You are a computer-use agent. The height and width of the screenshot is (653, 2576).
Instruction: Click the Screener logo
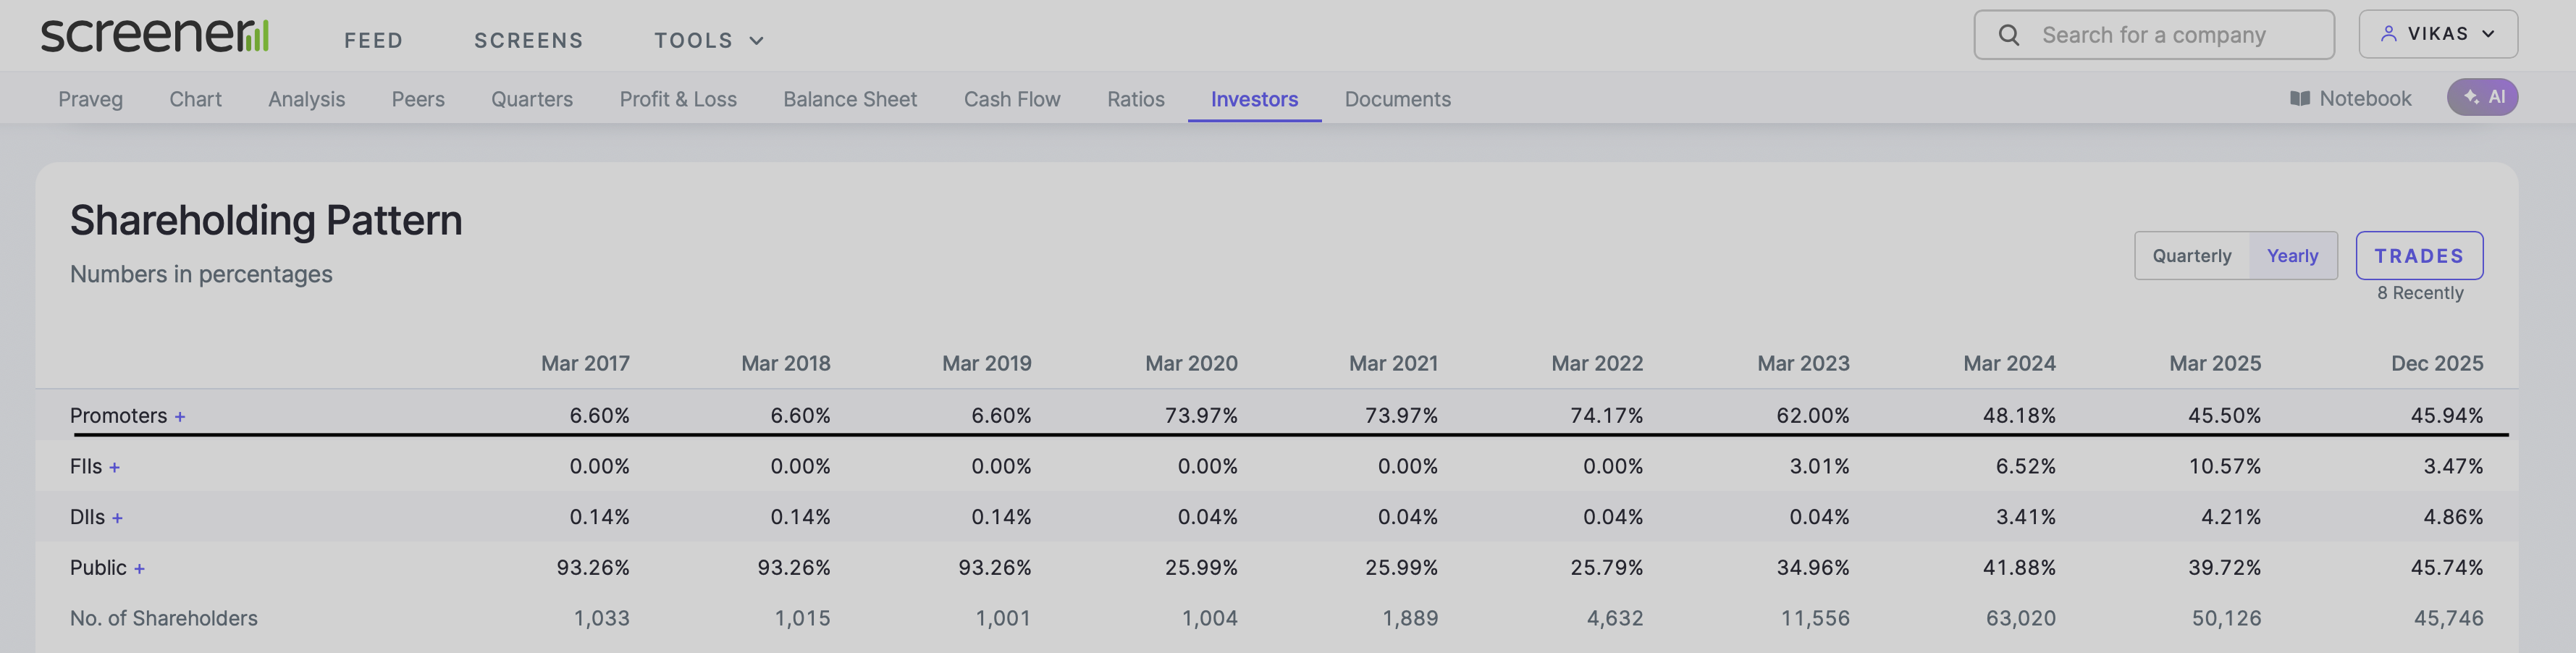coord(154,35)
